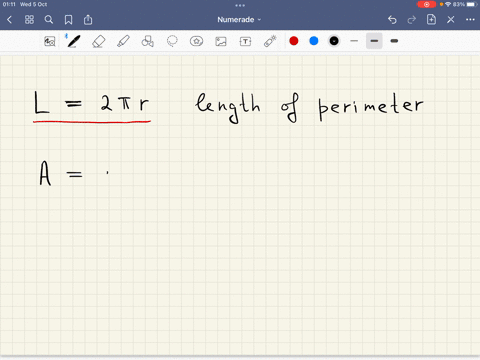Screen dimensions: 480x360
Task: Close the editing toolbar with X
Action: [451, 20]
